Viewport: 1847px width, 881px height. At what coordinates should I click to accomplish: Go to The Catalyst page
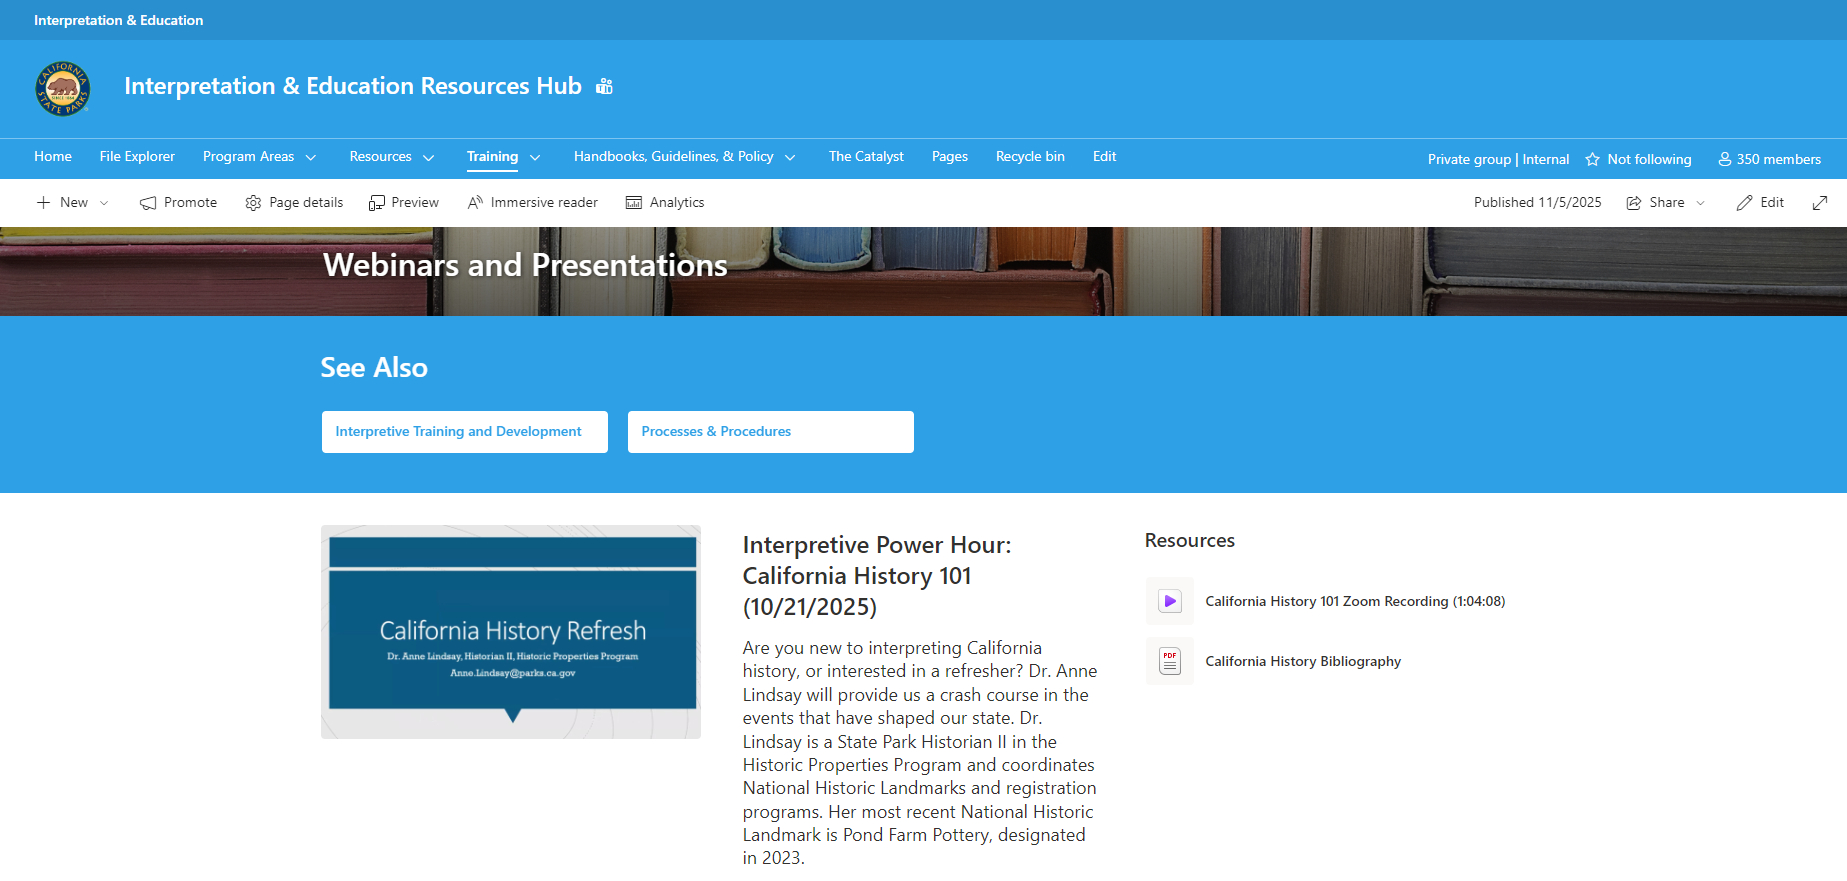(866, 157)
